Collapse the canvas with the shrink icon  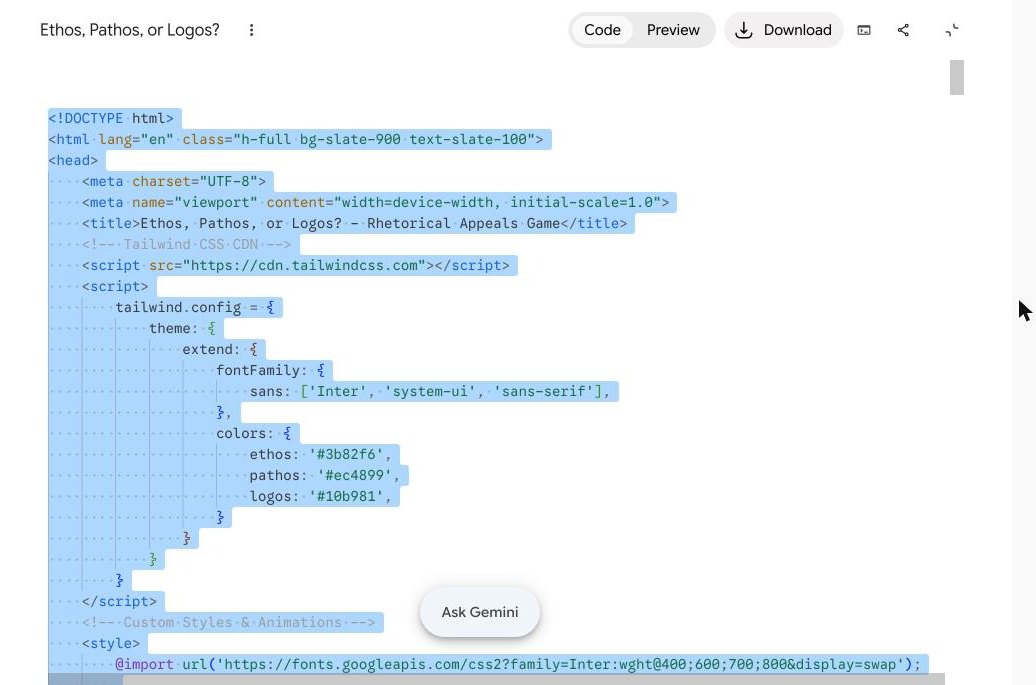[951, 30]
